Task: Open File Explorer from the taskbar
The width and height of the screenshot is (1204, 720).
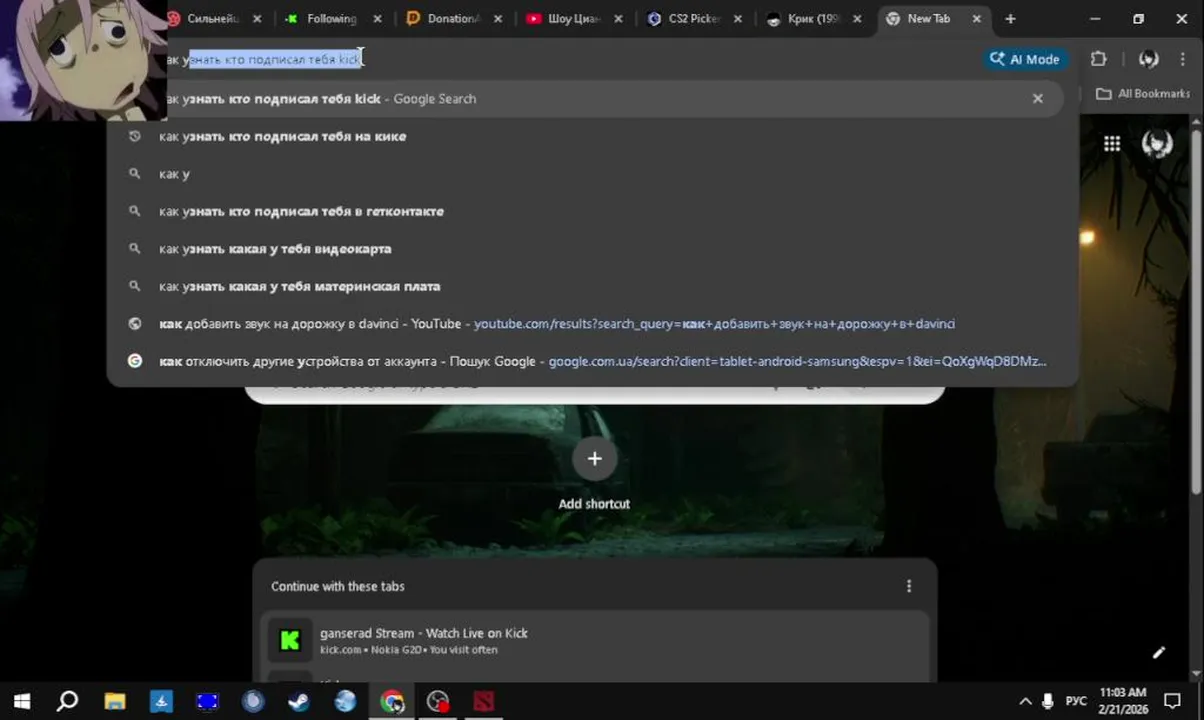Action: point(114,701)
